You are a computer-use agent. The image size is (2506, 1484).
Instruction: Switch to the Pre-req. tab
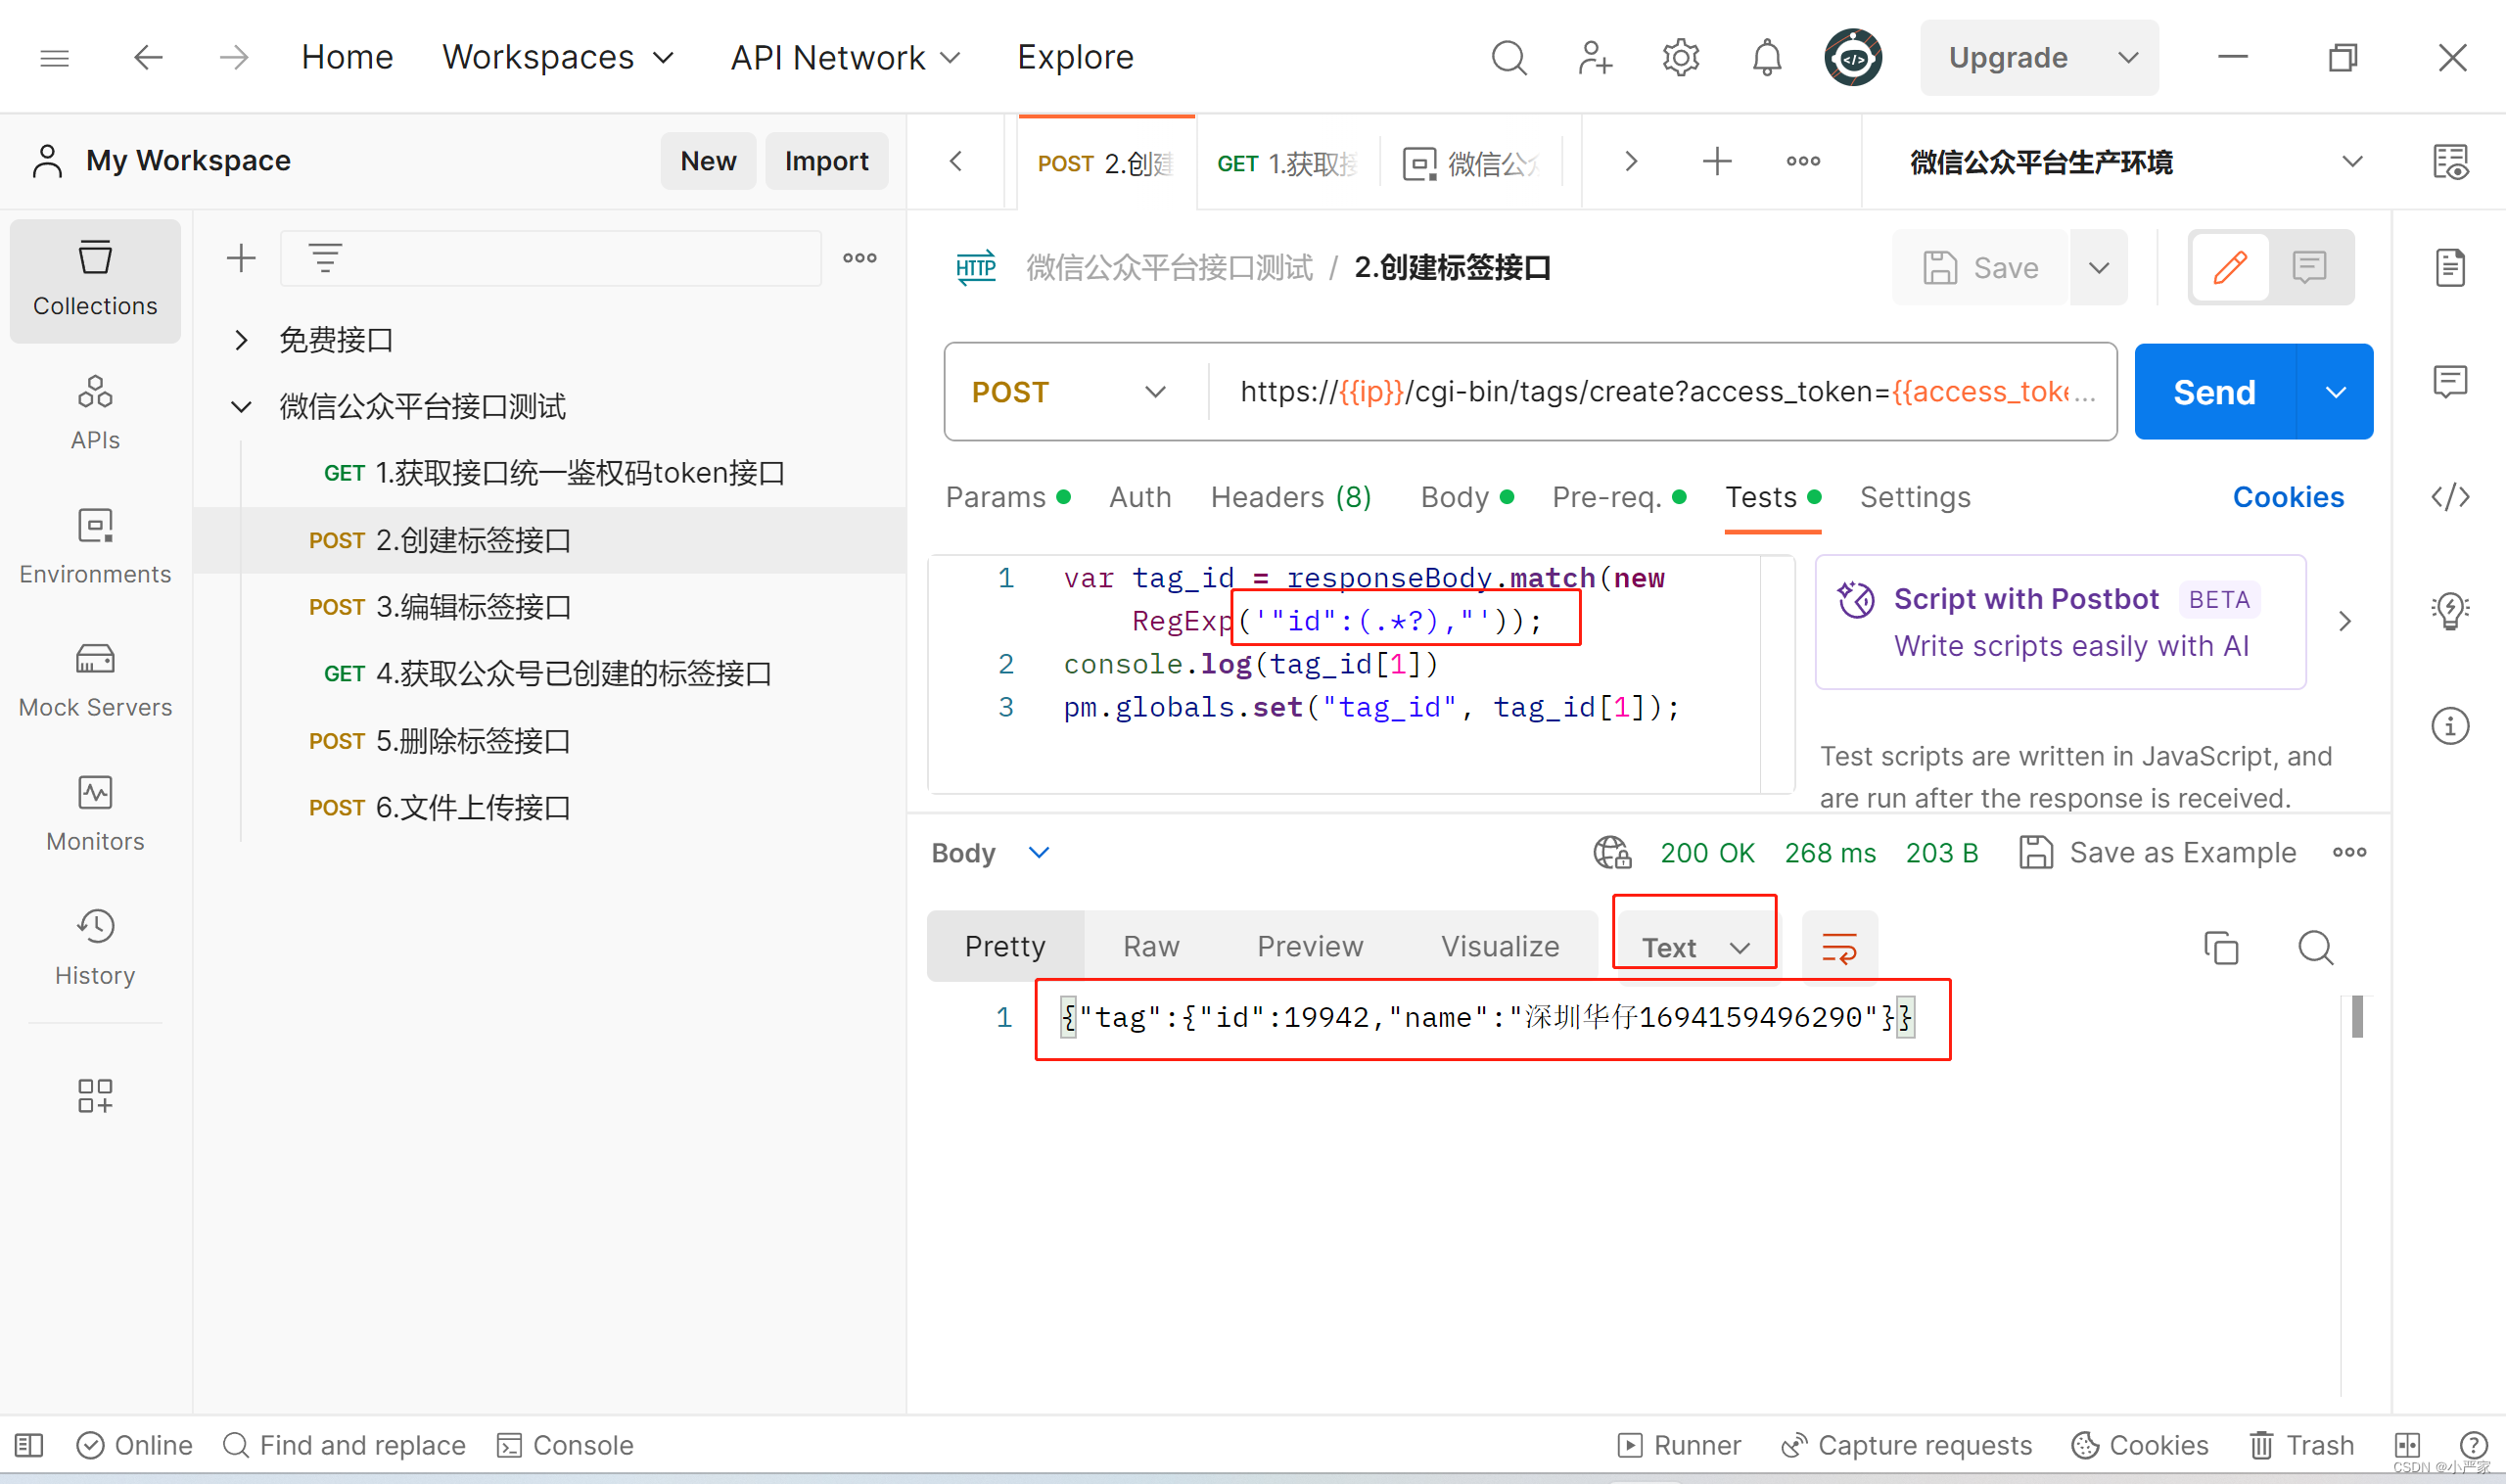tap(1619, 497)
